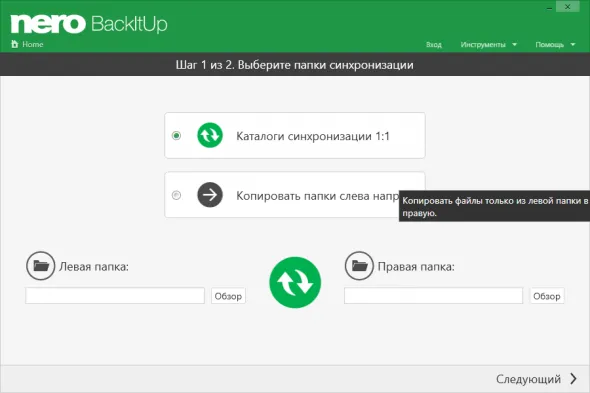Click Обзор button for right folder
This screenshot has height=393, width=590.
[x=547, y=296]
